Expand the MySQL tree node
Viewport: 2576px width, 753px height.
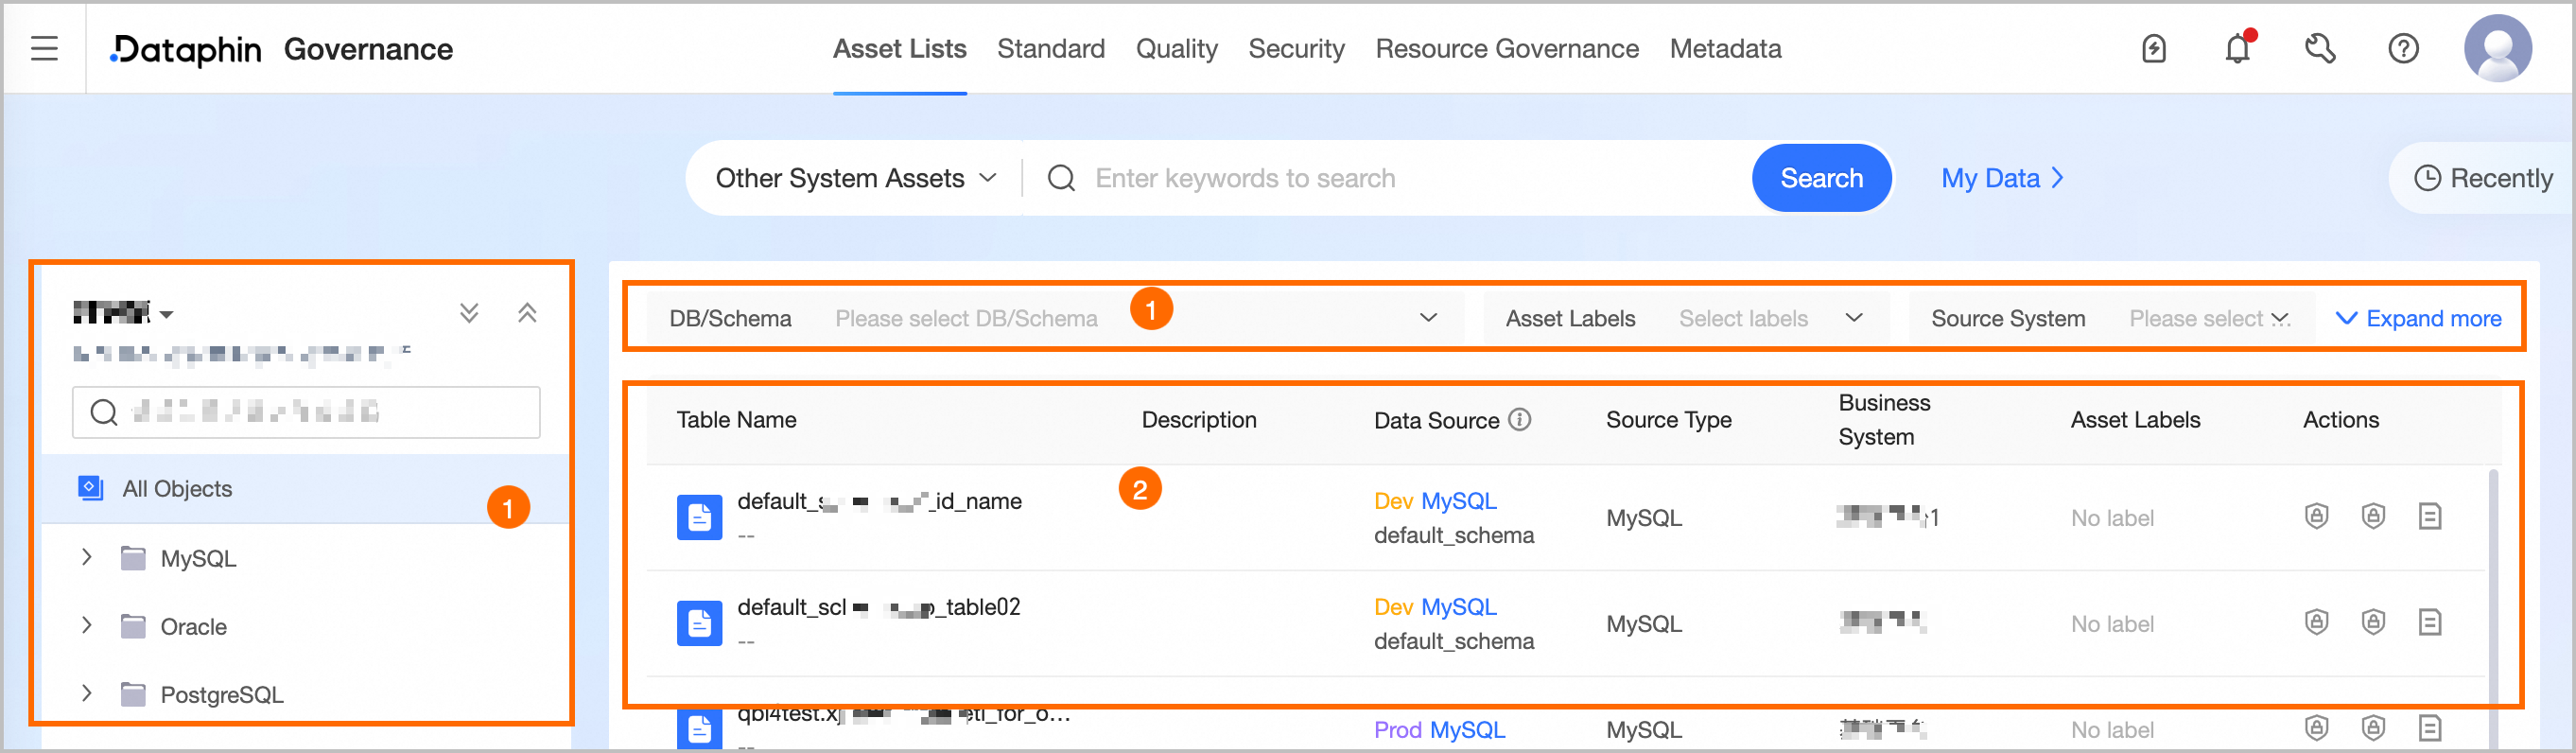[x=87, y=558]
